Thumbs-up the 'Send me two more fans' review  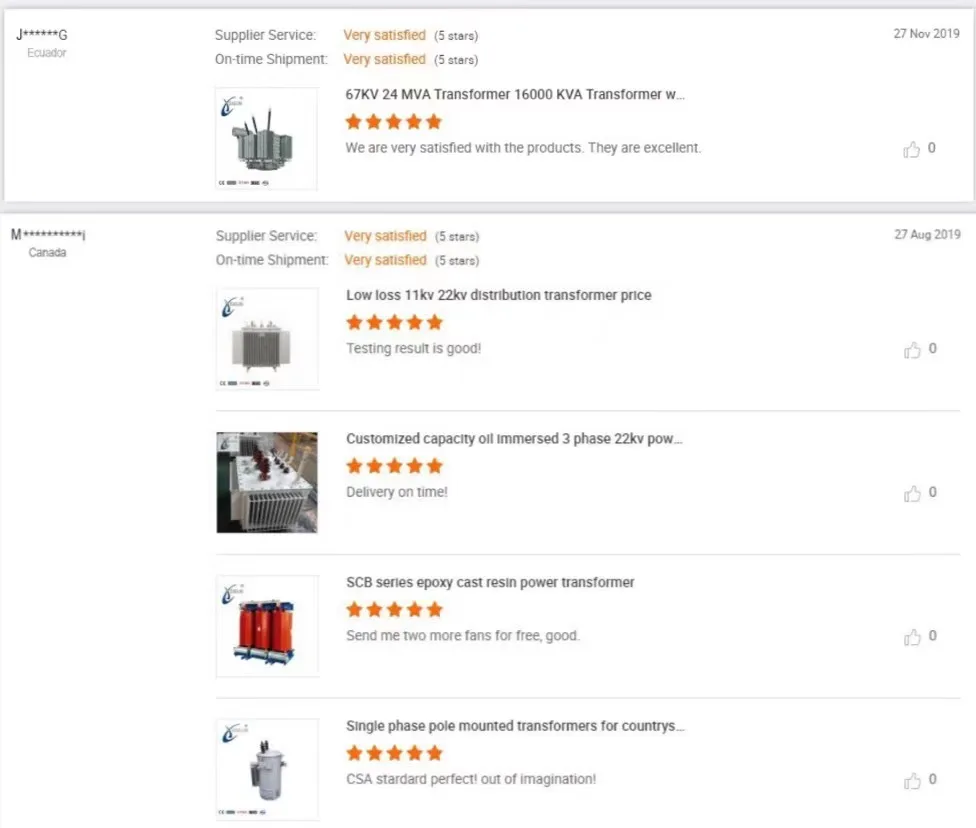[911, 637]
